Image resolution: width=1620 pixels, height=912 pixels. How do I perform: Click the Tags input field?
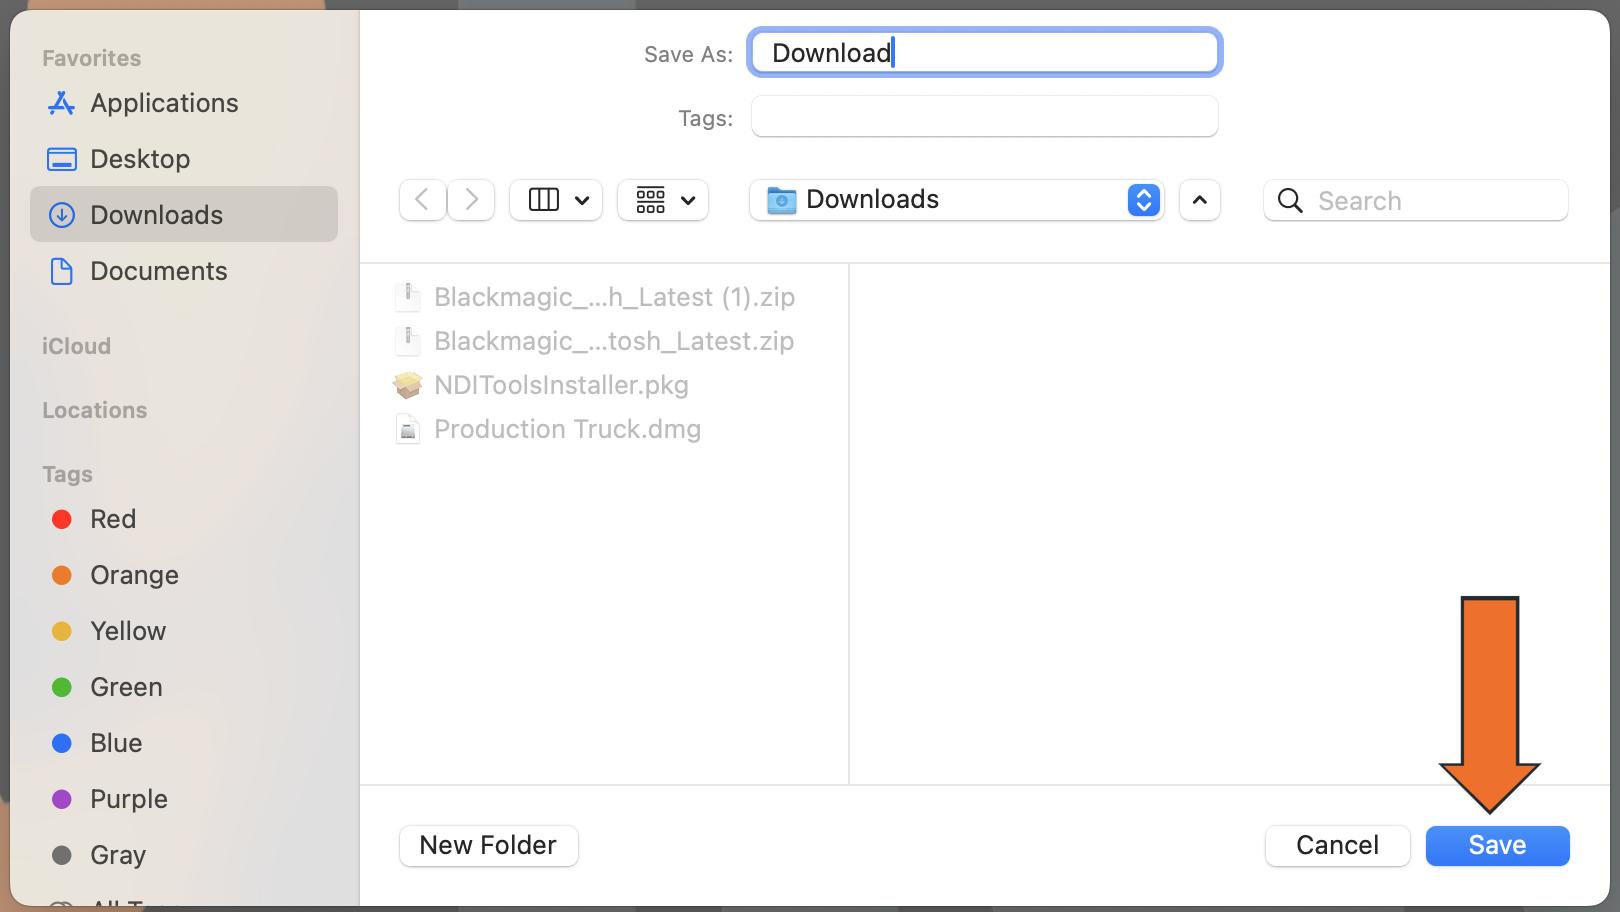[985, 116]
